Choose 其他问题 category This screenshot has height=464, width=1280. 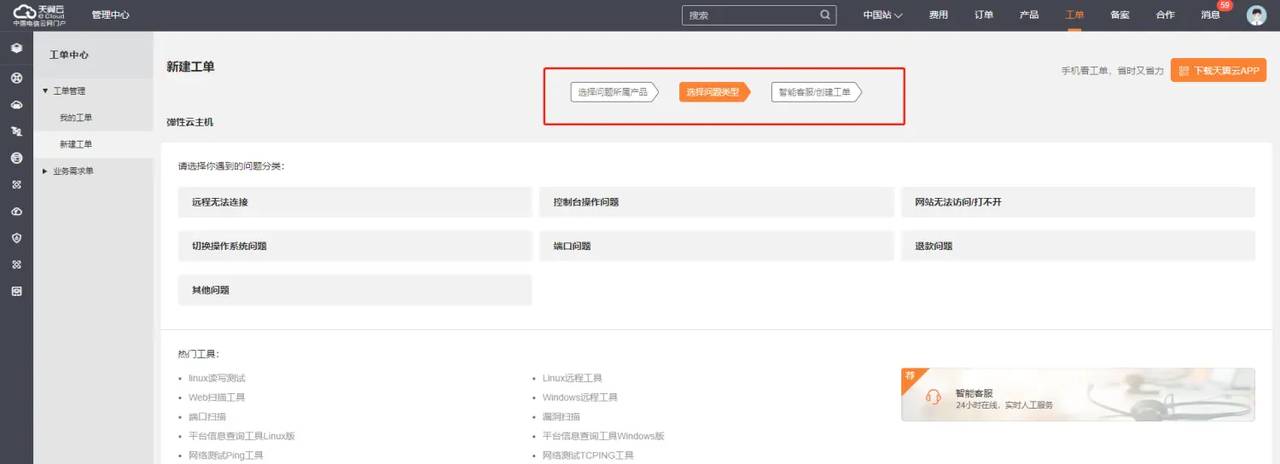(x=355, y=290)
